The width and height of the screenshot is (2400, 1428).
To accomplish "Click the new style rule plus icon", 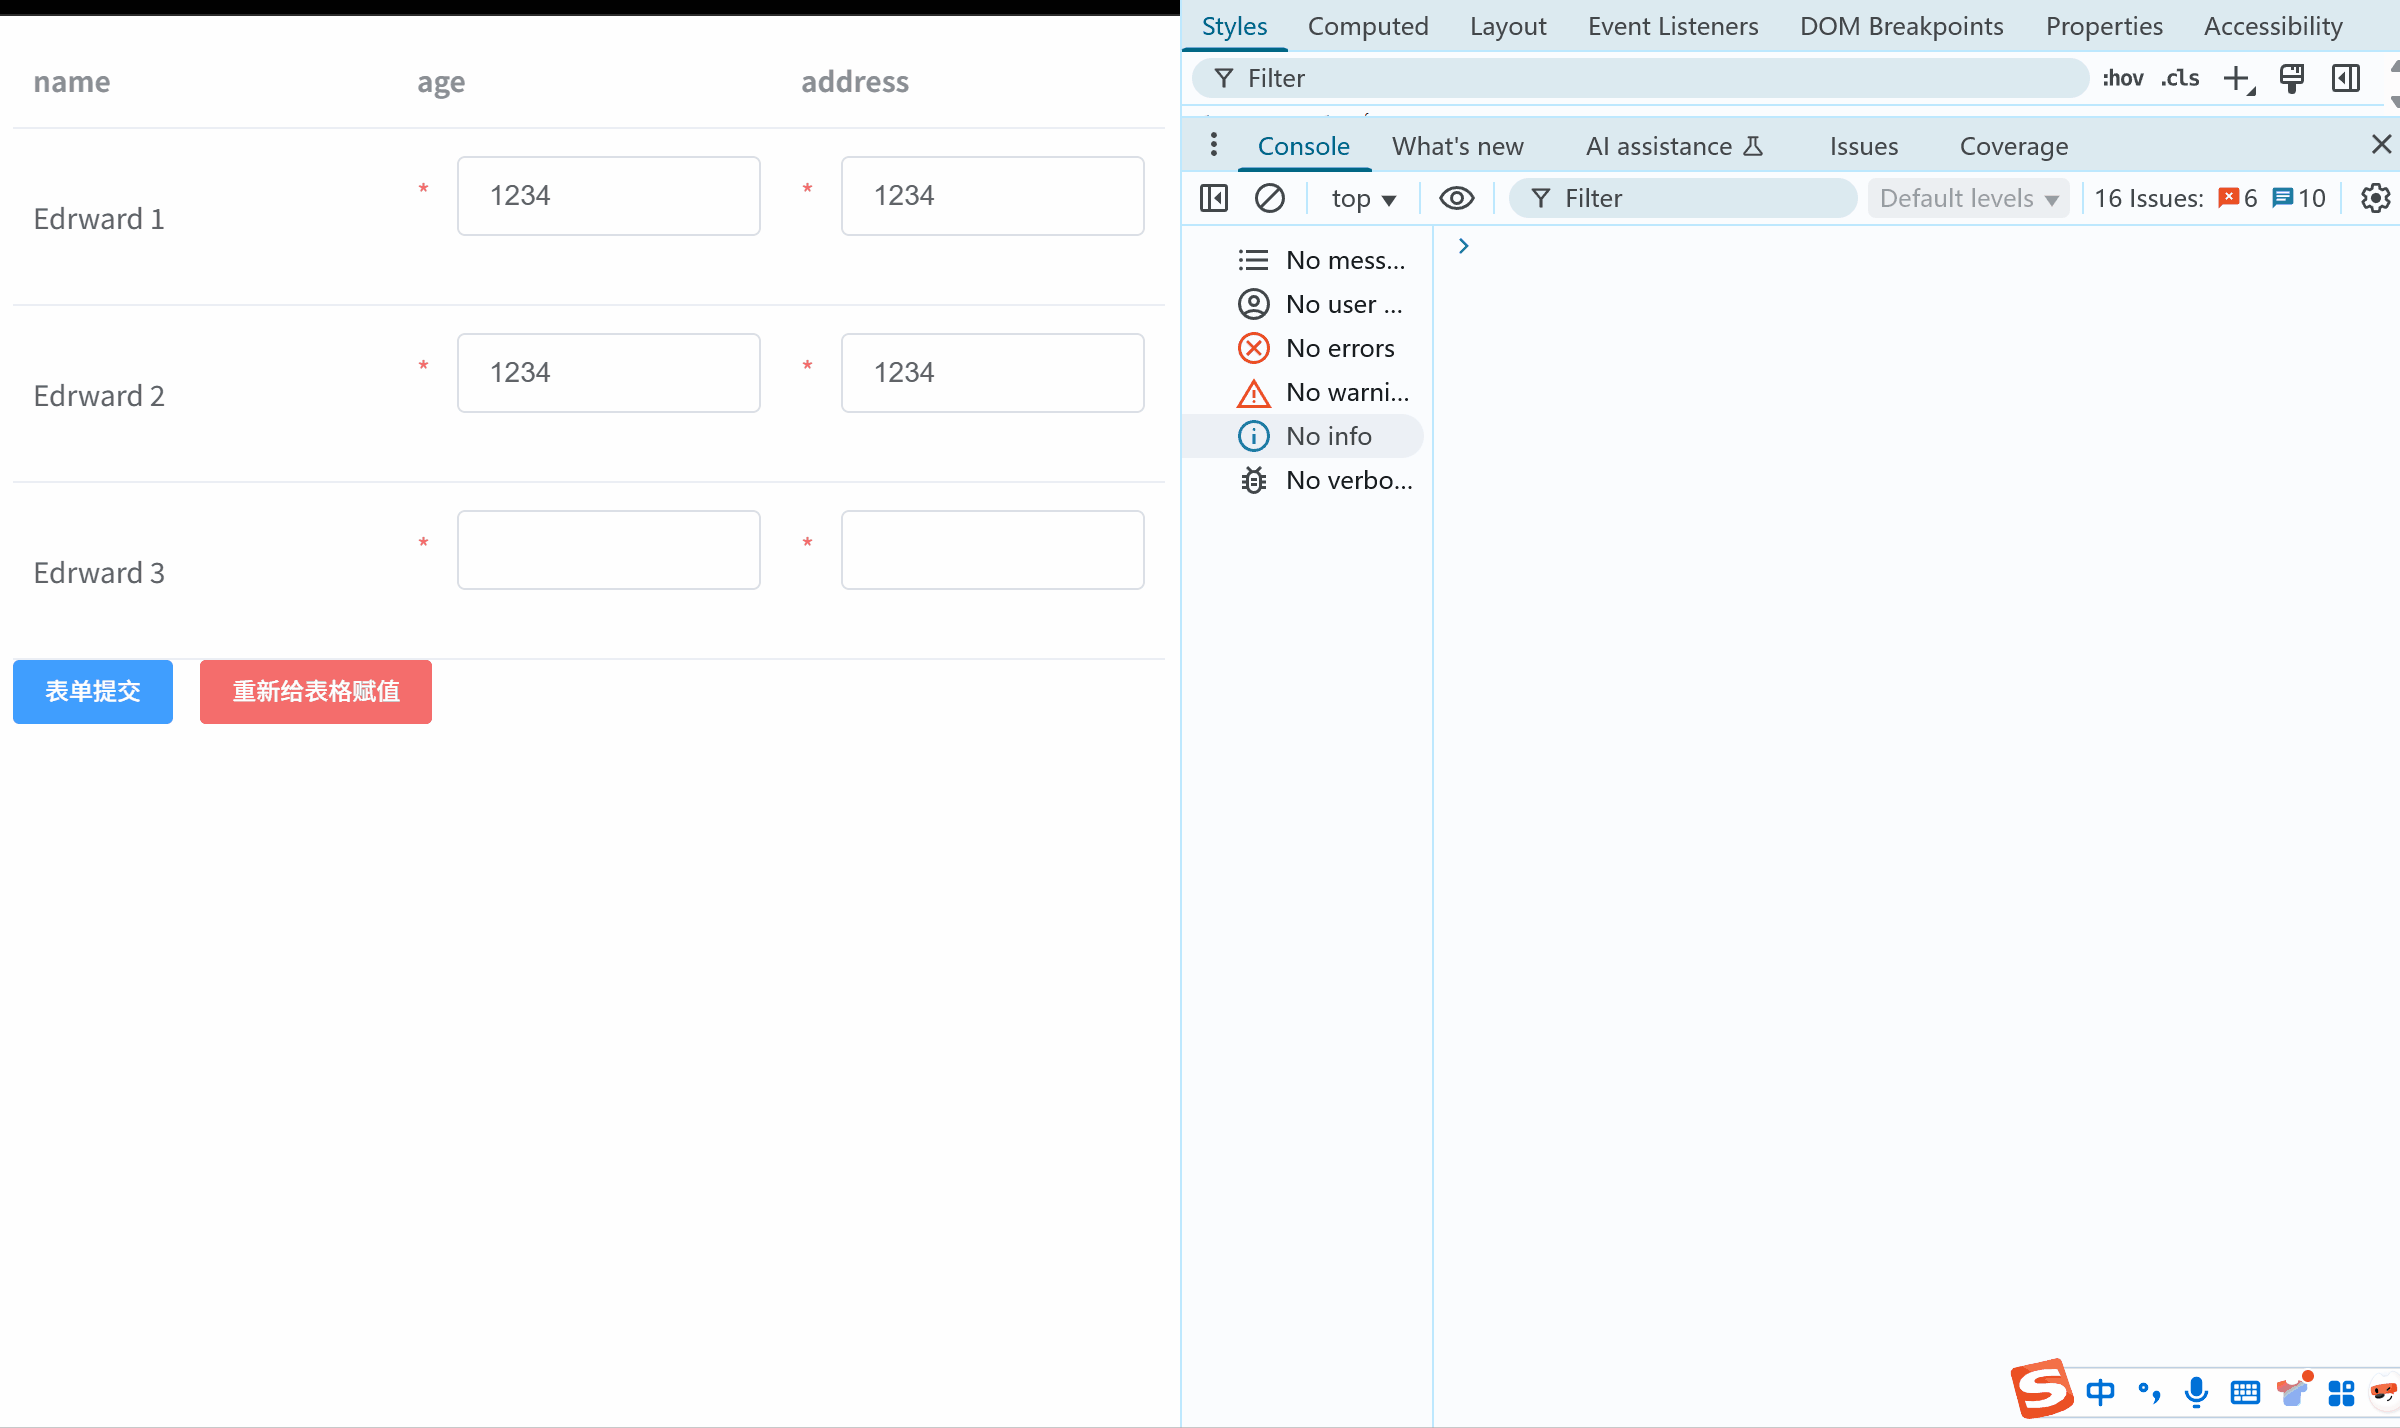I will (2237, 78).
